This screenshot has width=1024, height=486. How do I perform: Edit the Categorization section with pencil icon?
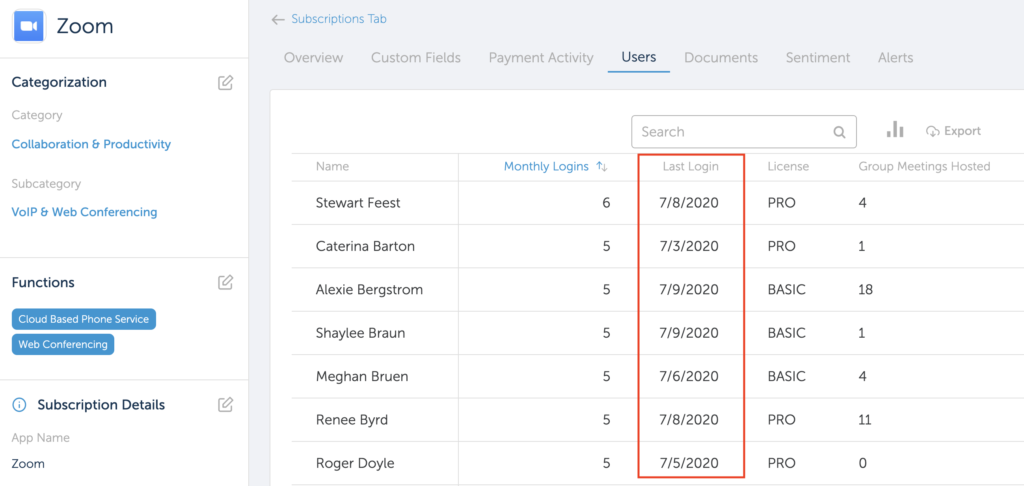(225, 83)
